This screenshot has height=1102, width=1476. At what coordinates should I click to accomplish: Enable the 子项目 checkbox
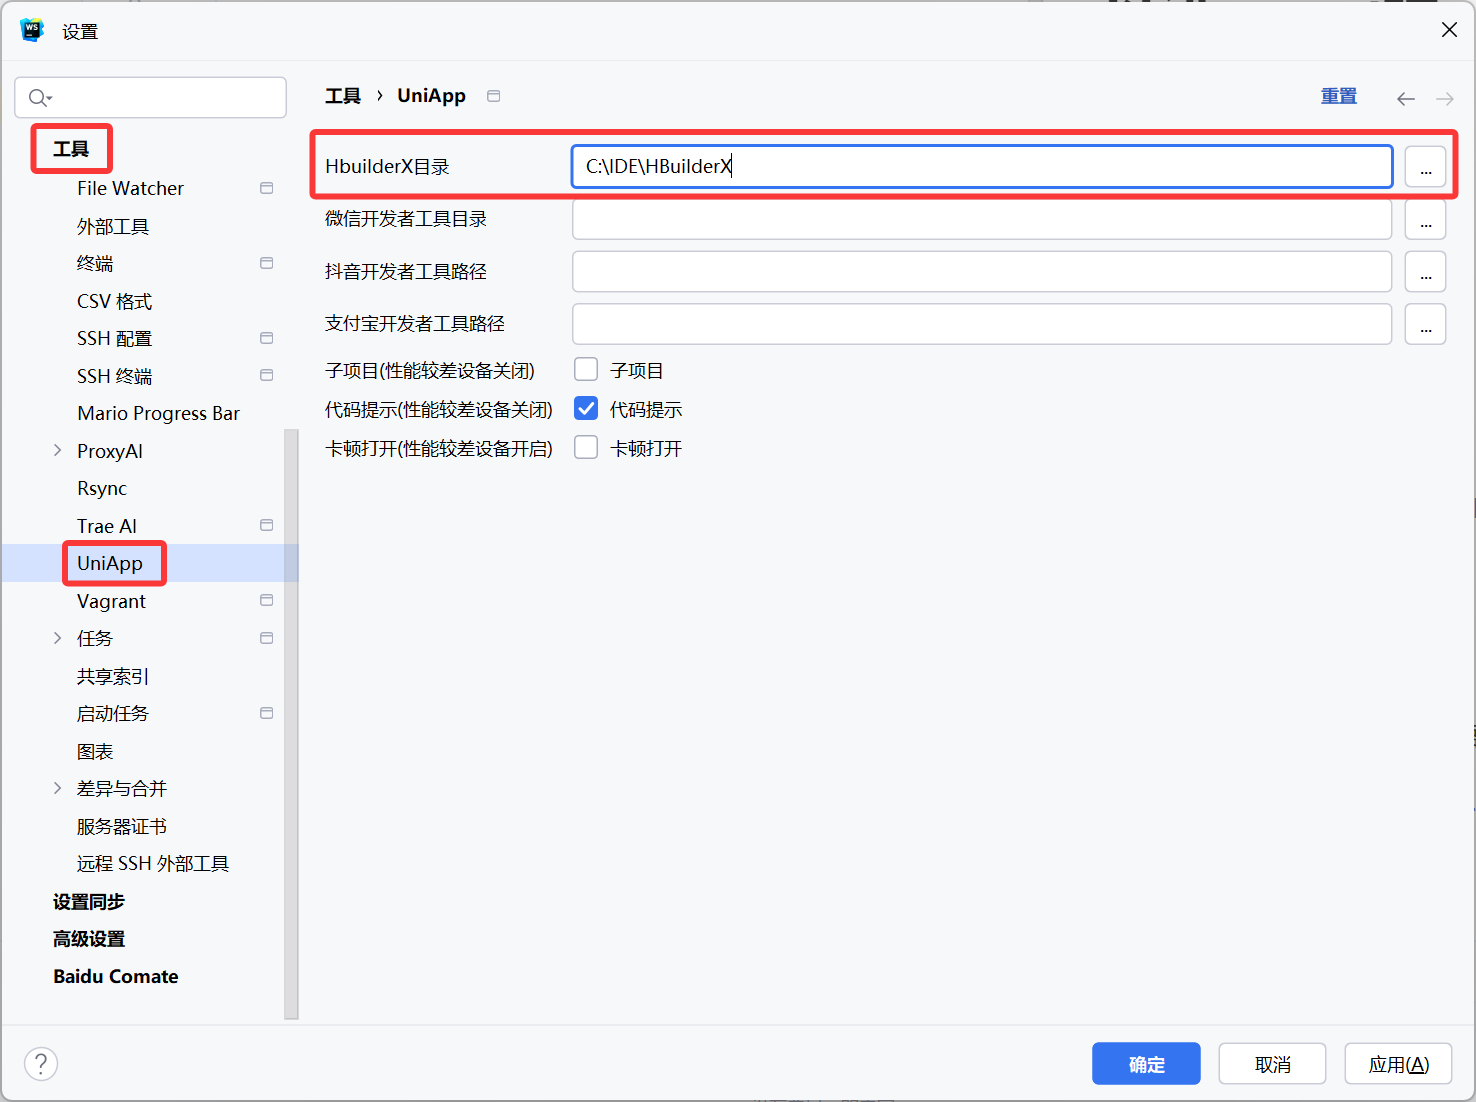point(586,370)
